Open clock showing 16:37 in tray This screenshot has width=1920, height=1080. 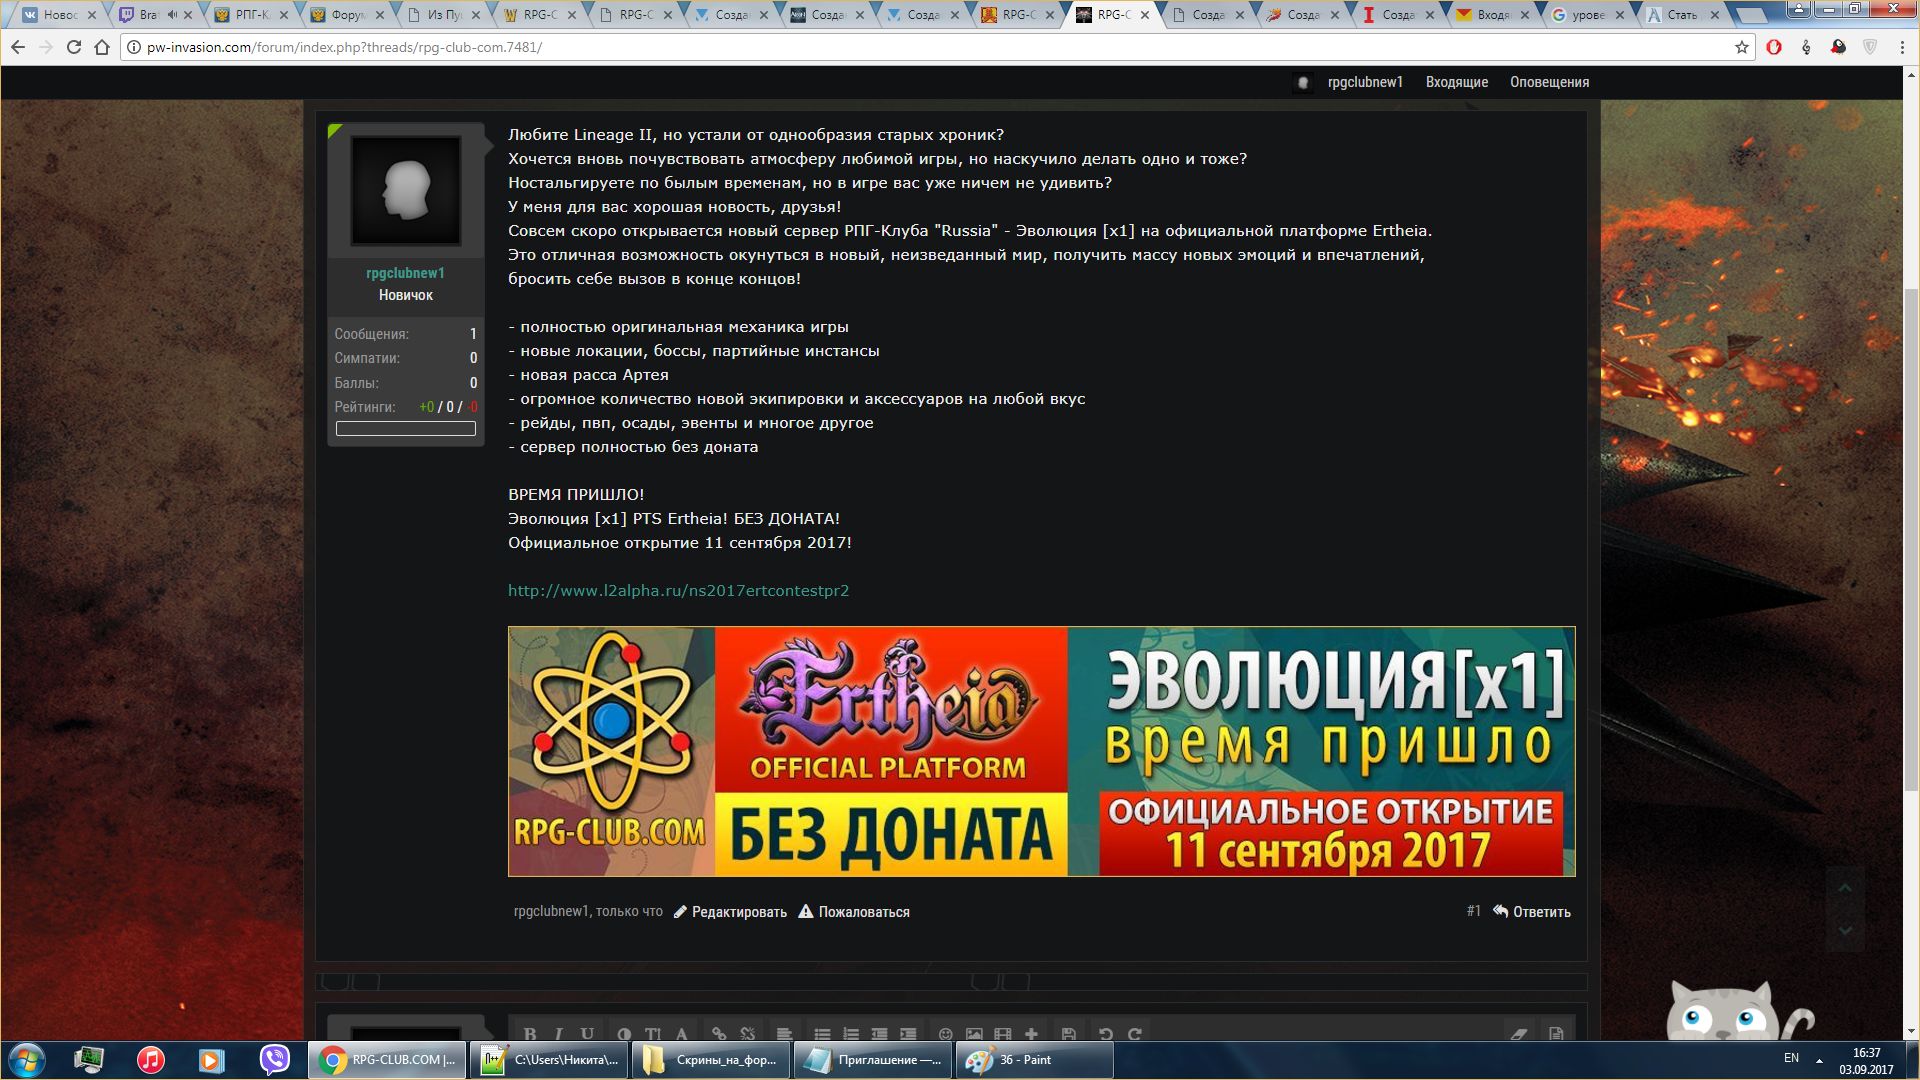pyautogui.click(x=1866, y=1060)
